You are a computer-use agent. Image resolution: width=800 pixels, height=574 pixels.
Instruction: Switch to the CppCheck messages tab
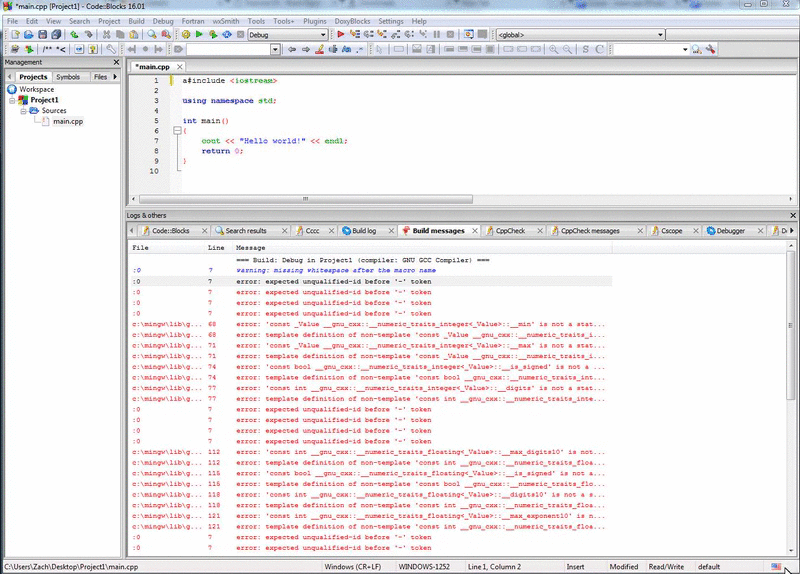pyautogui.click(x=590, y=231)
